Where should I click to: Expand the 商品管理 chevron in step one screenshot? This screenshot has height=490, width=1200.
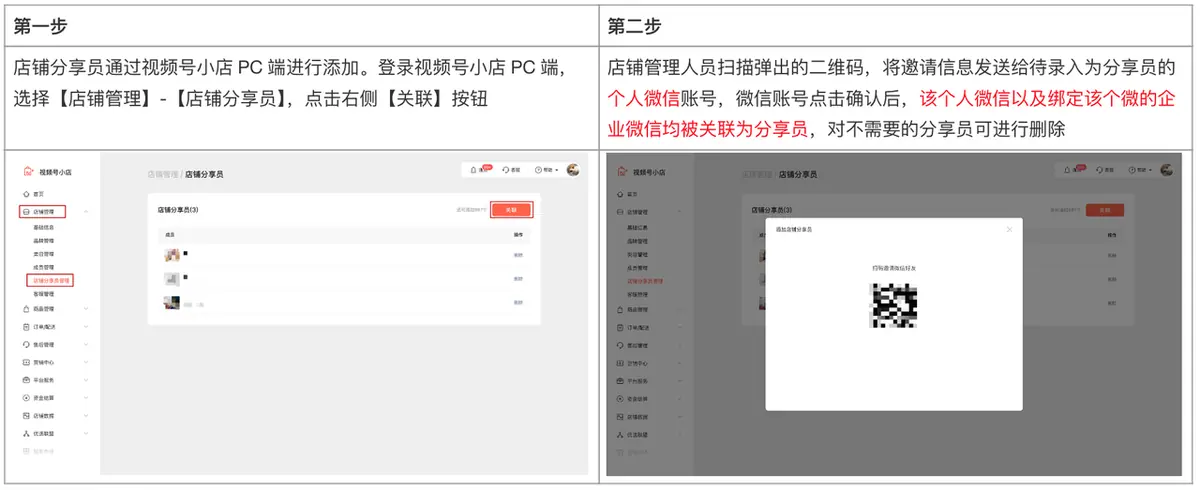[x=87, y=309]
